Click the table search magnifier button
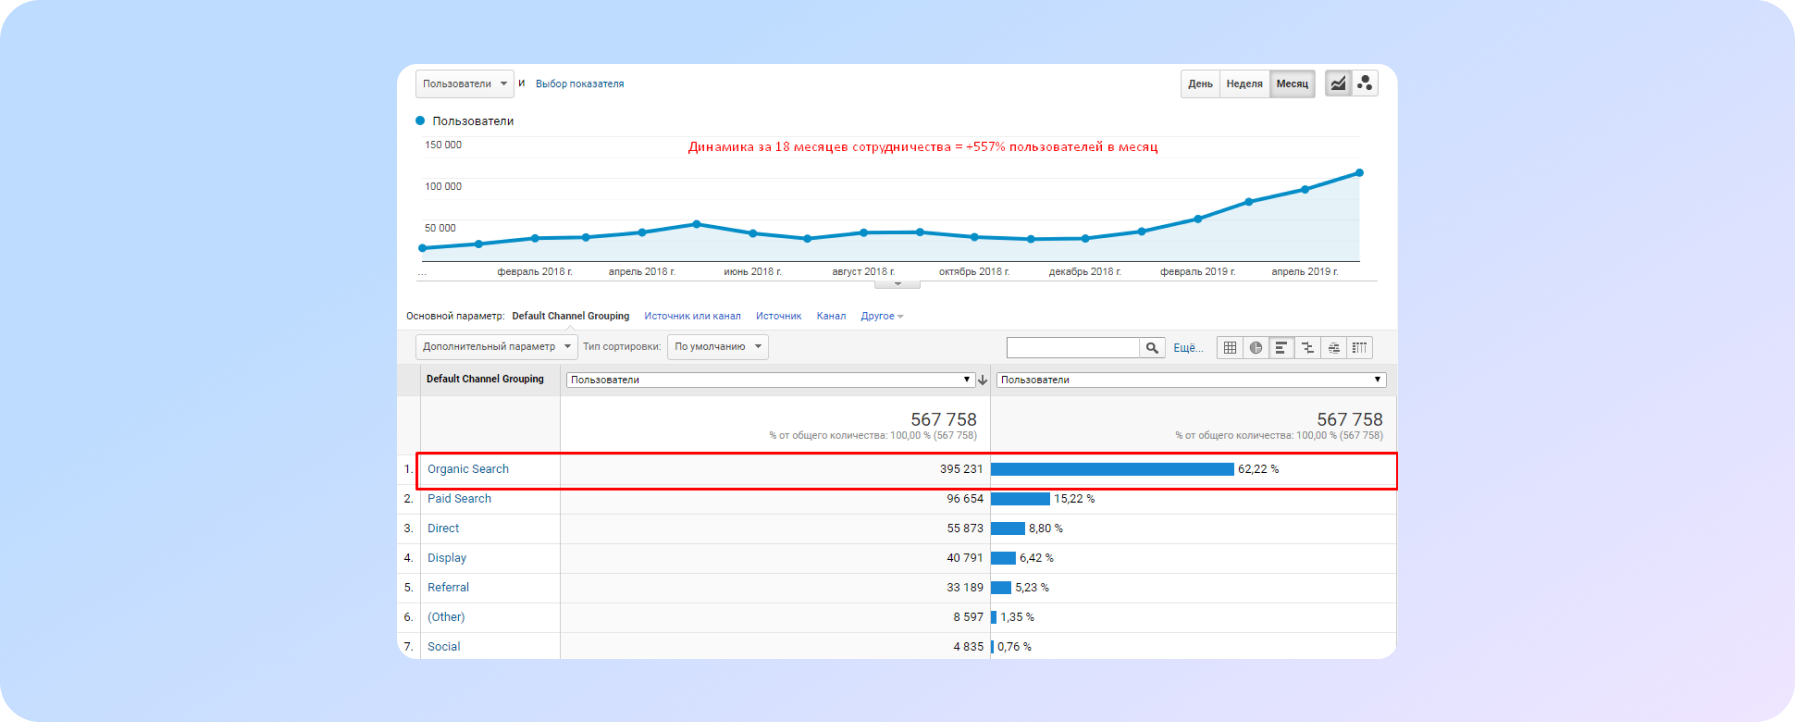Screen dimensions: 1795x722 [1152, 348]
